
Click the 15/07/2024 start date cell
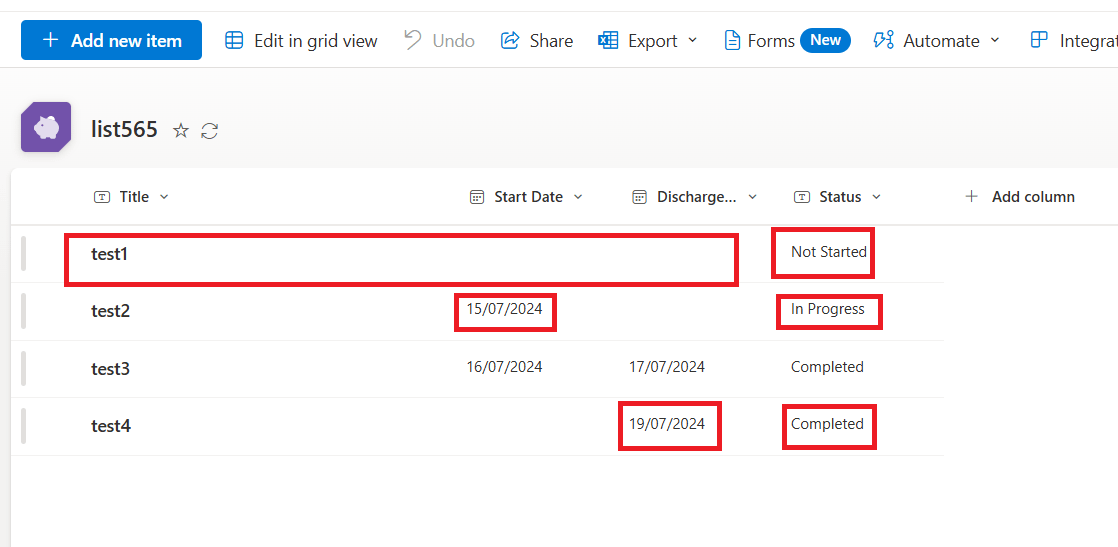504,310
